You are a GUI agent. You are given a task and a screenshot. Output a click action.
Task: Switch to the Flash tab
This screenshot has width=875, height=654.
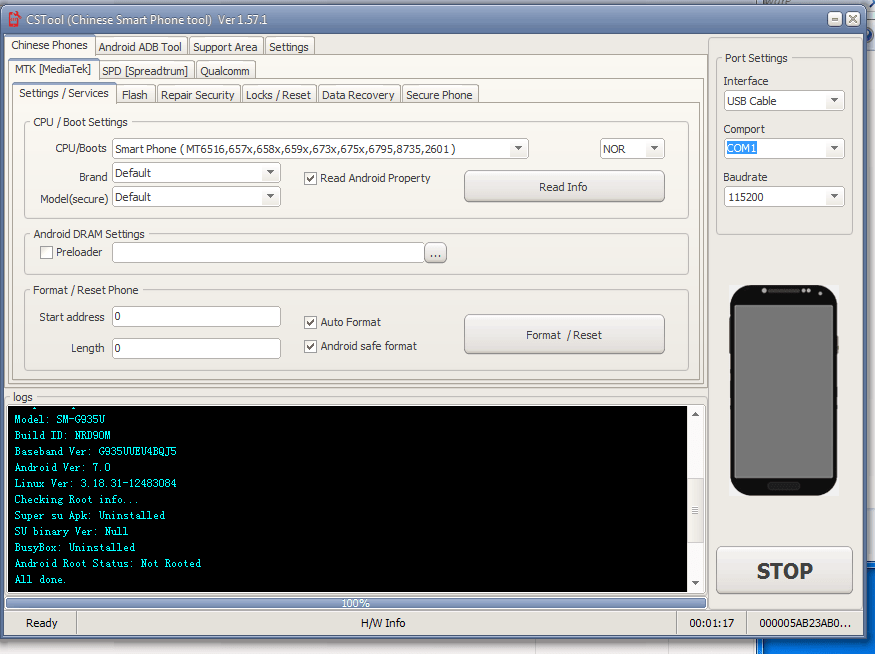coord(135,95)
